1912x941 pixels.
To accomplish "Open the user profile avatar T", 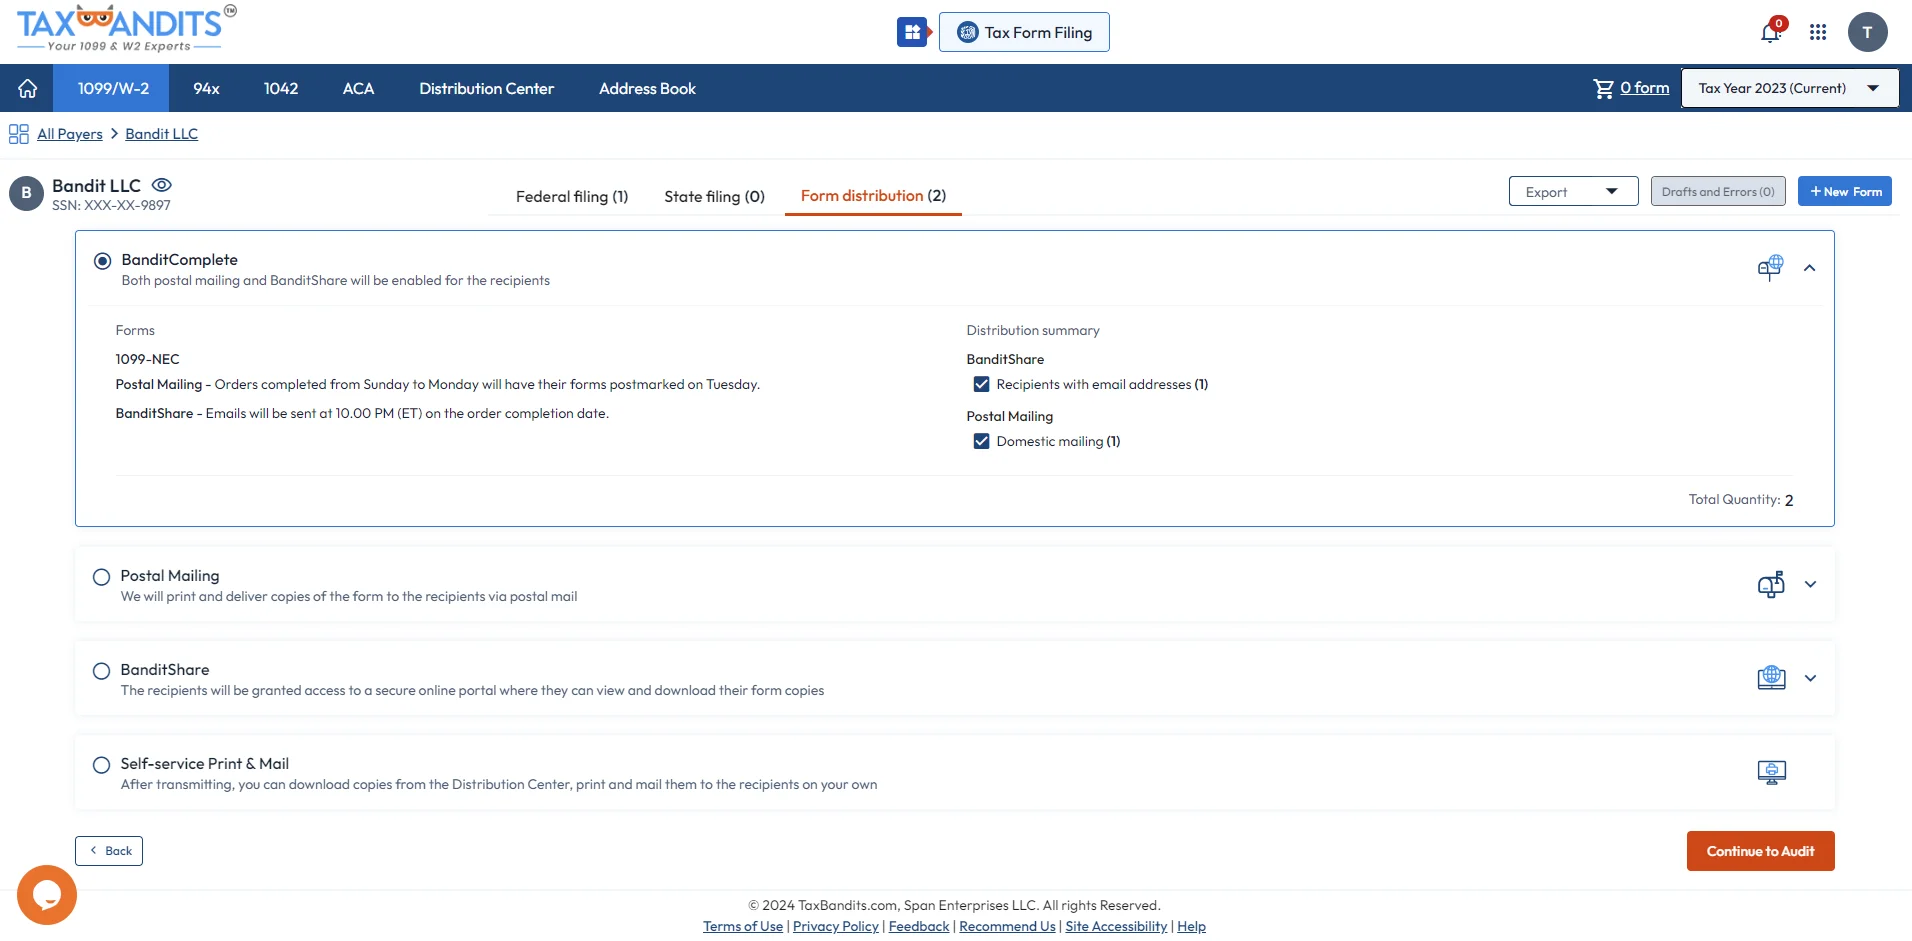I will [x=1867, y=32].
